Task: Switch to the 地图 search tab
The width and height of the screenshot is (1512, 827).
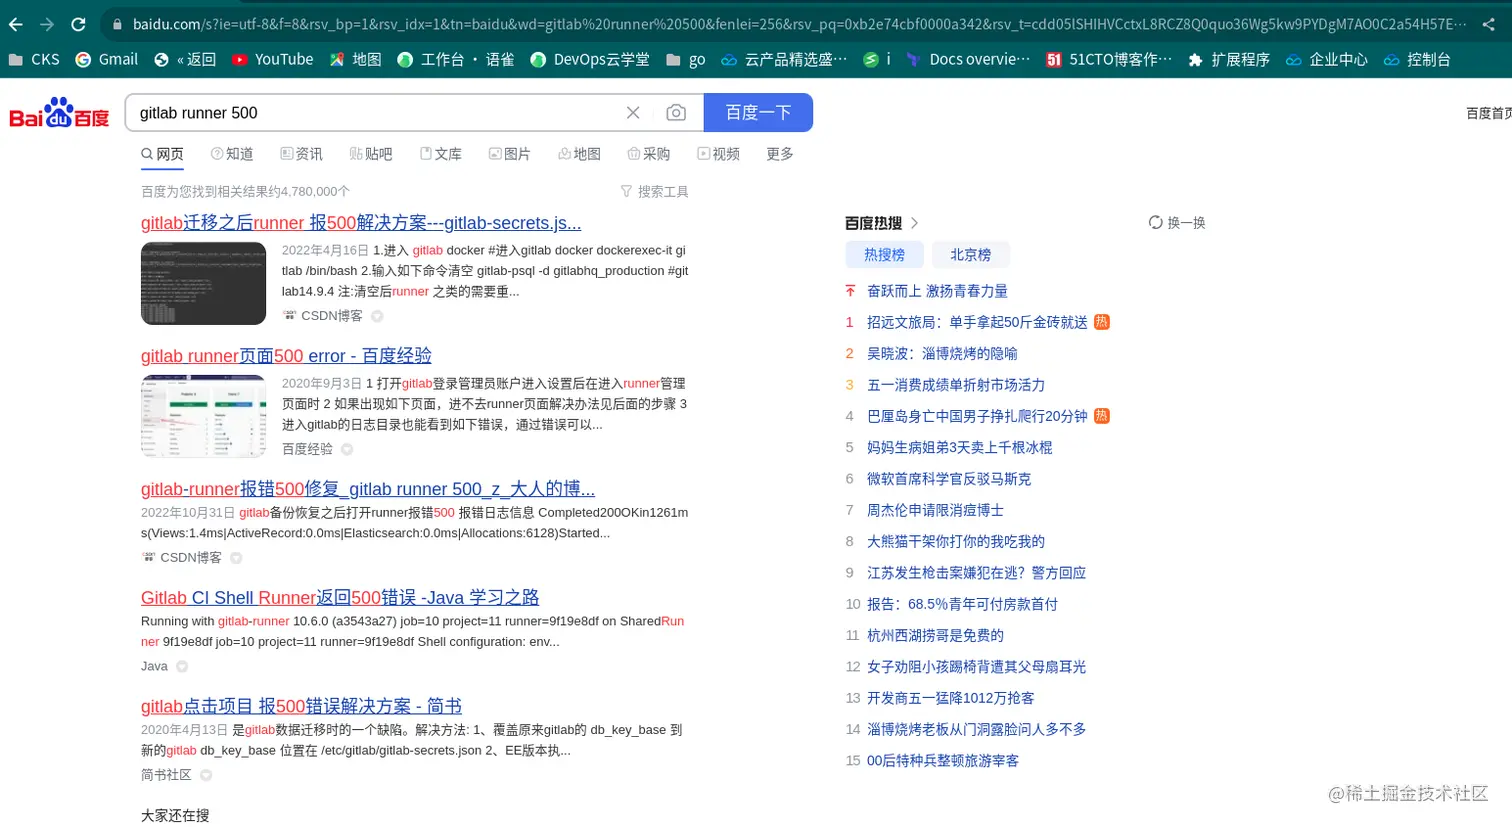Action: click(579, 154)
